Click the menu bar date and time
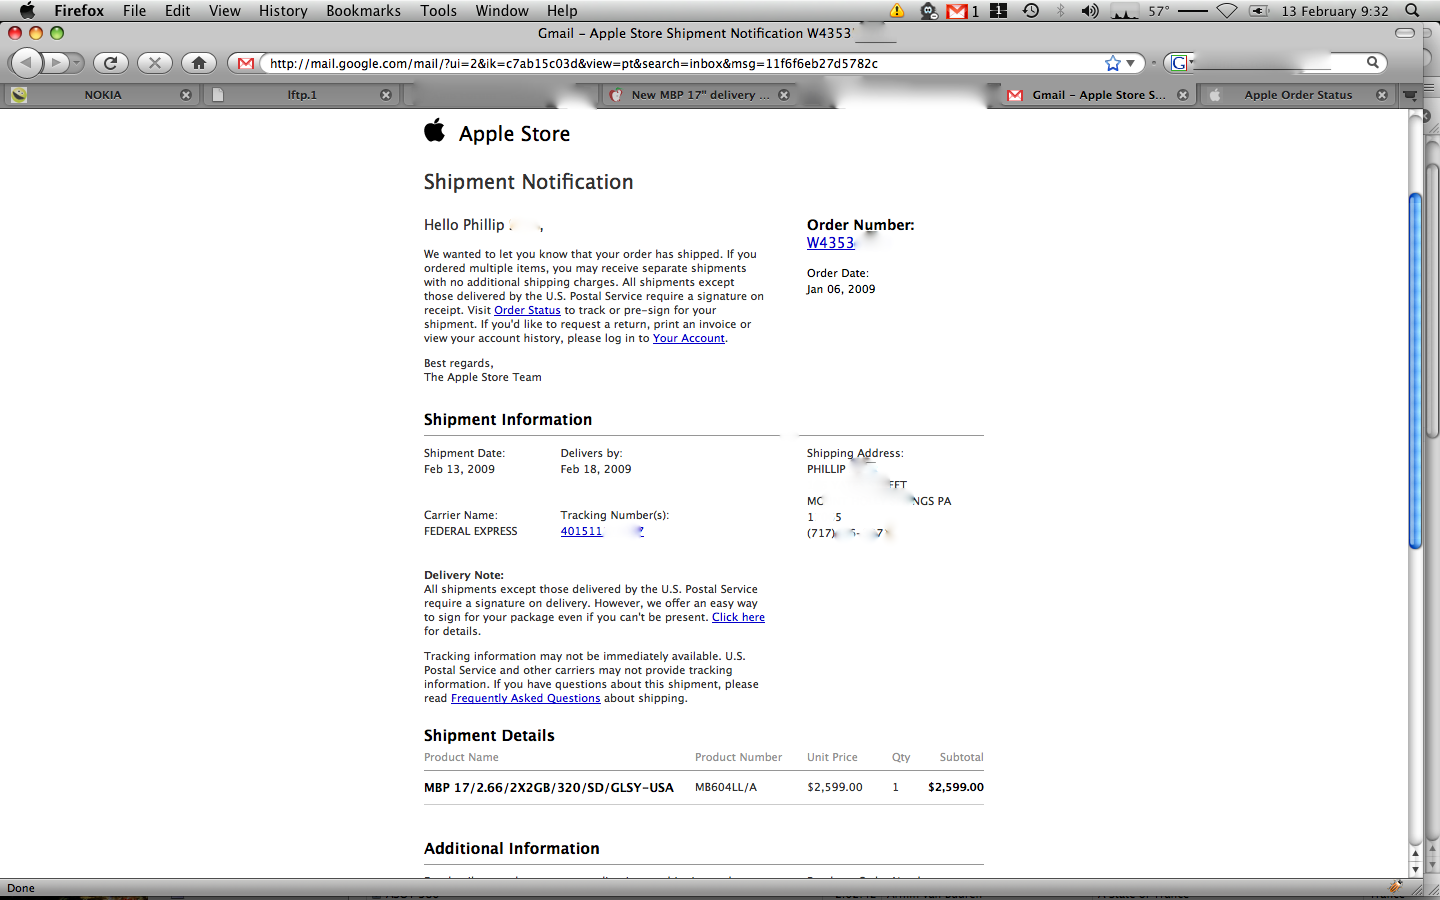 tap(1335, 11)
